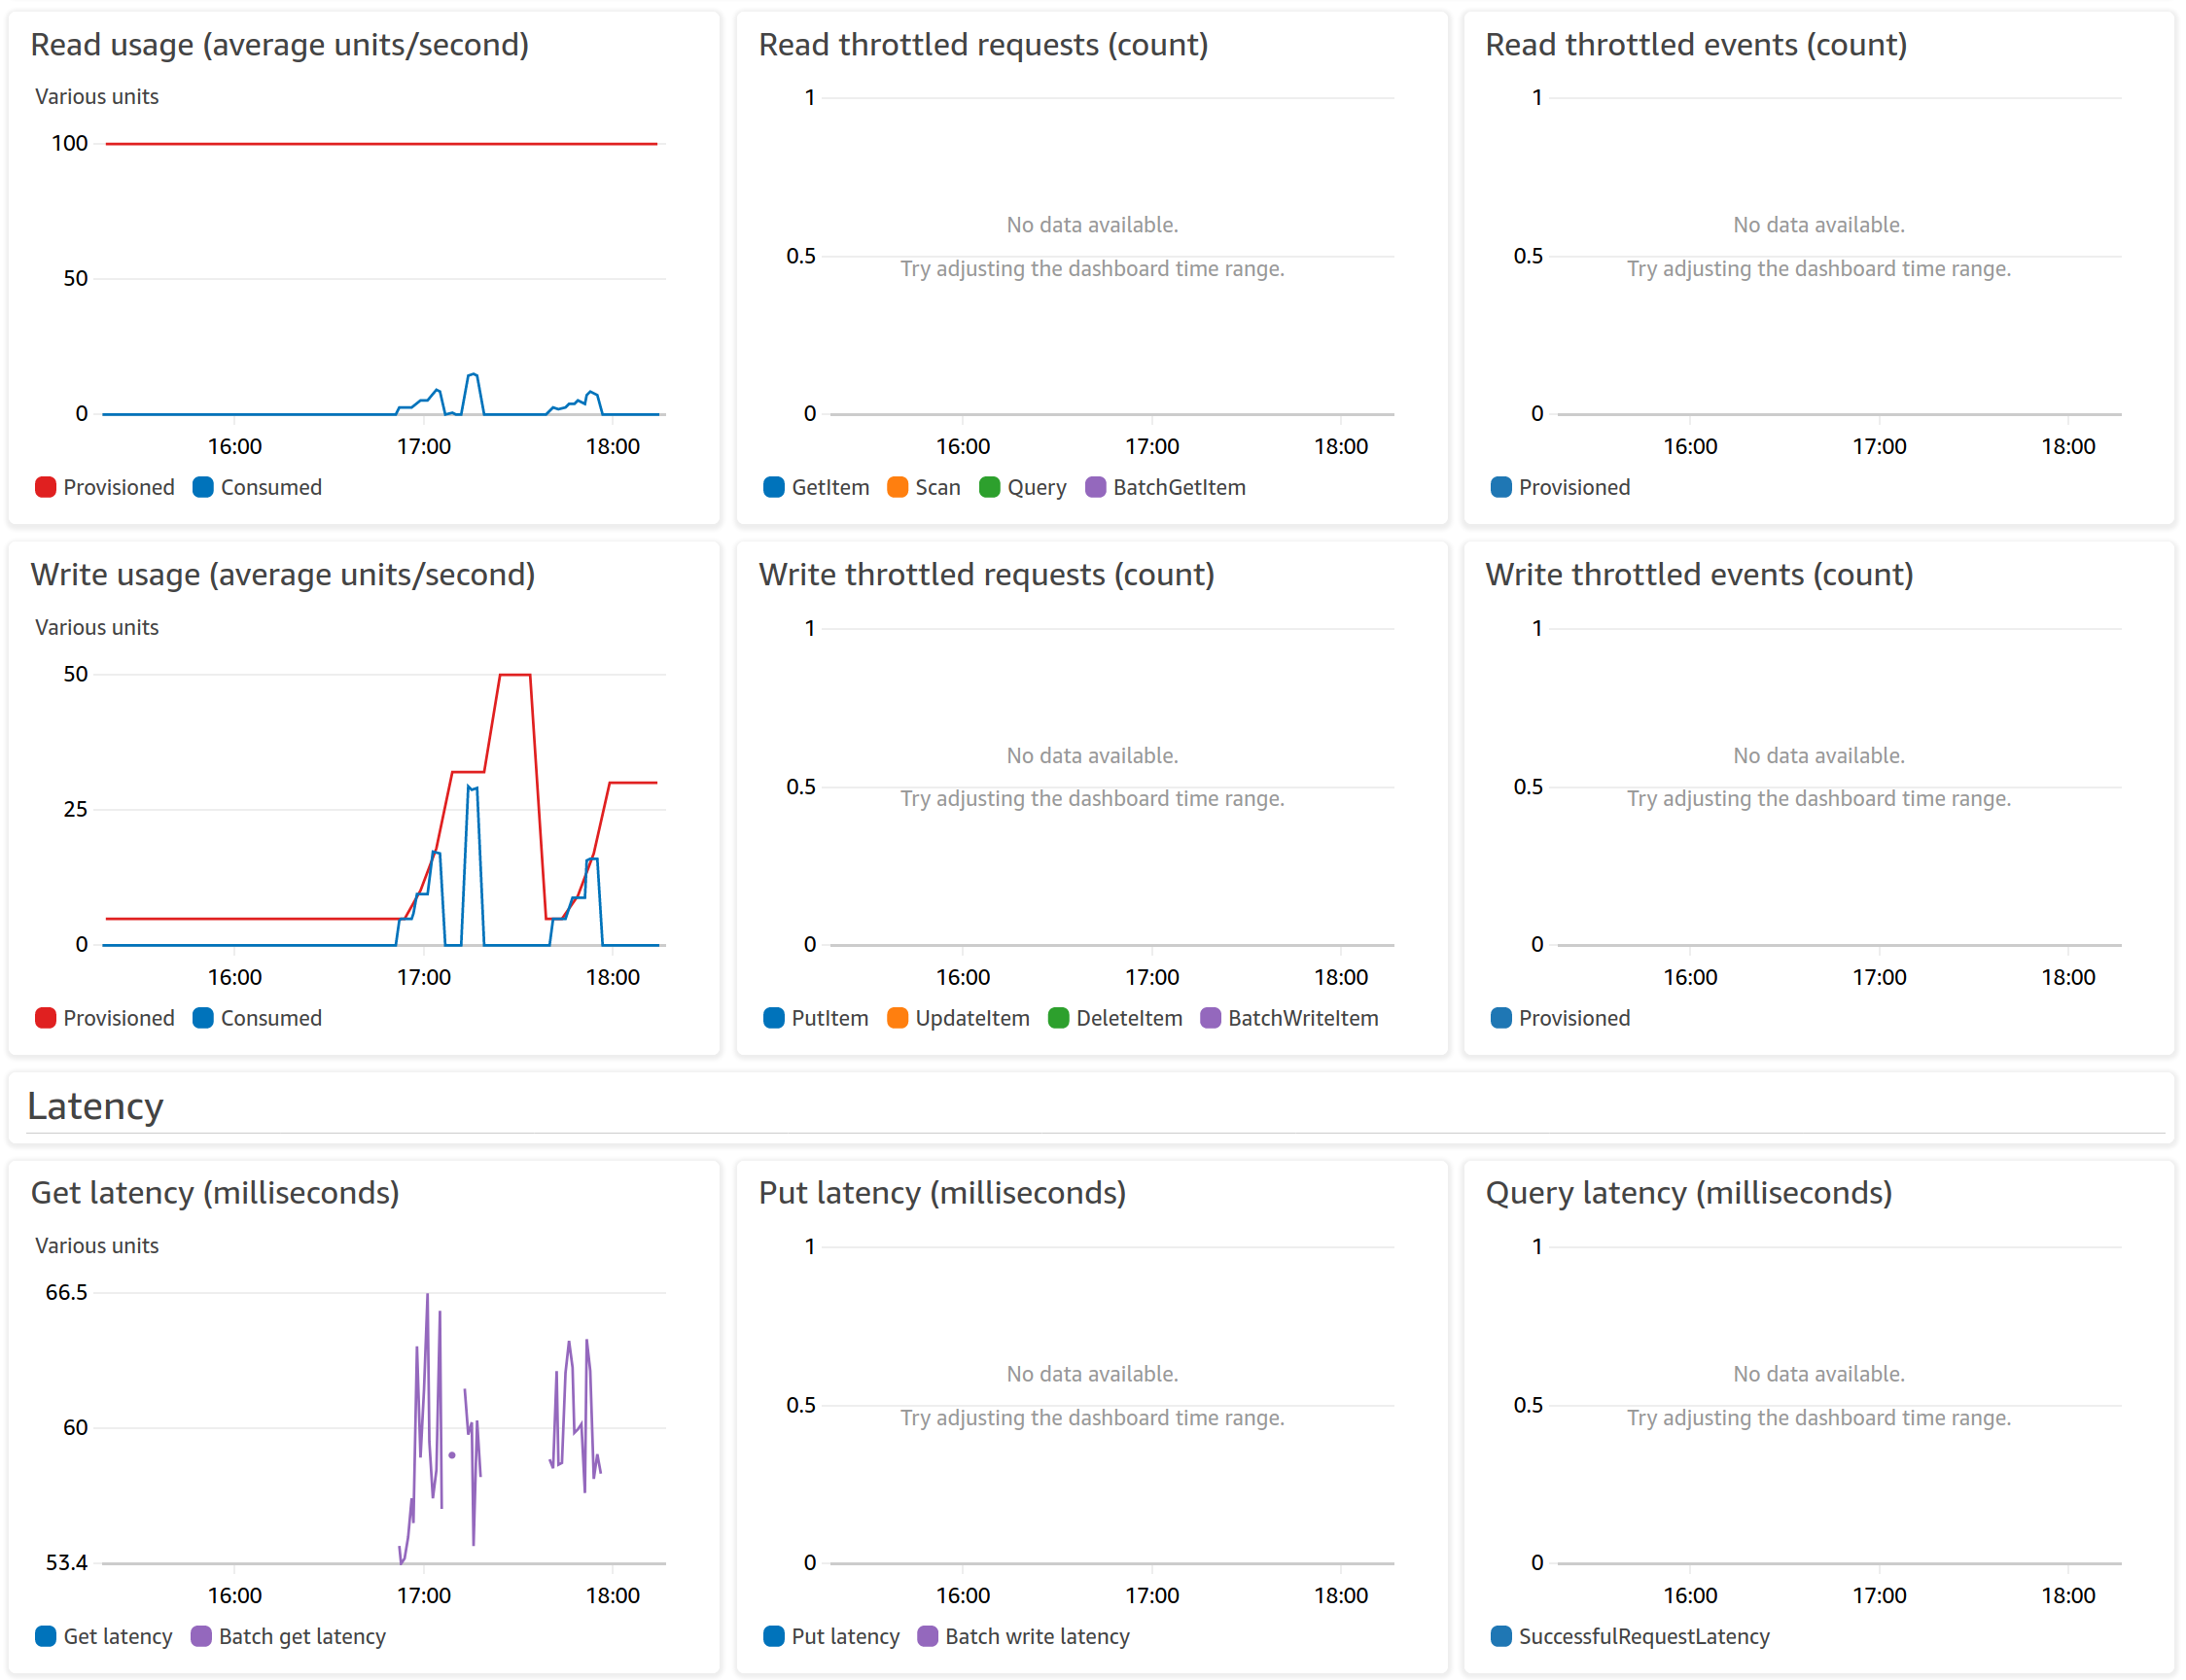2186x1680 pixels.
Task: Click Consumed swatch in Write usage legend
Action: [x=203, y=1018]
